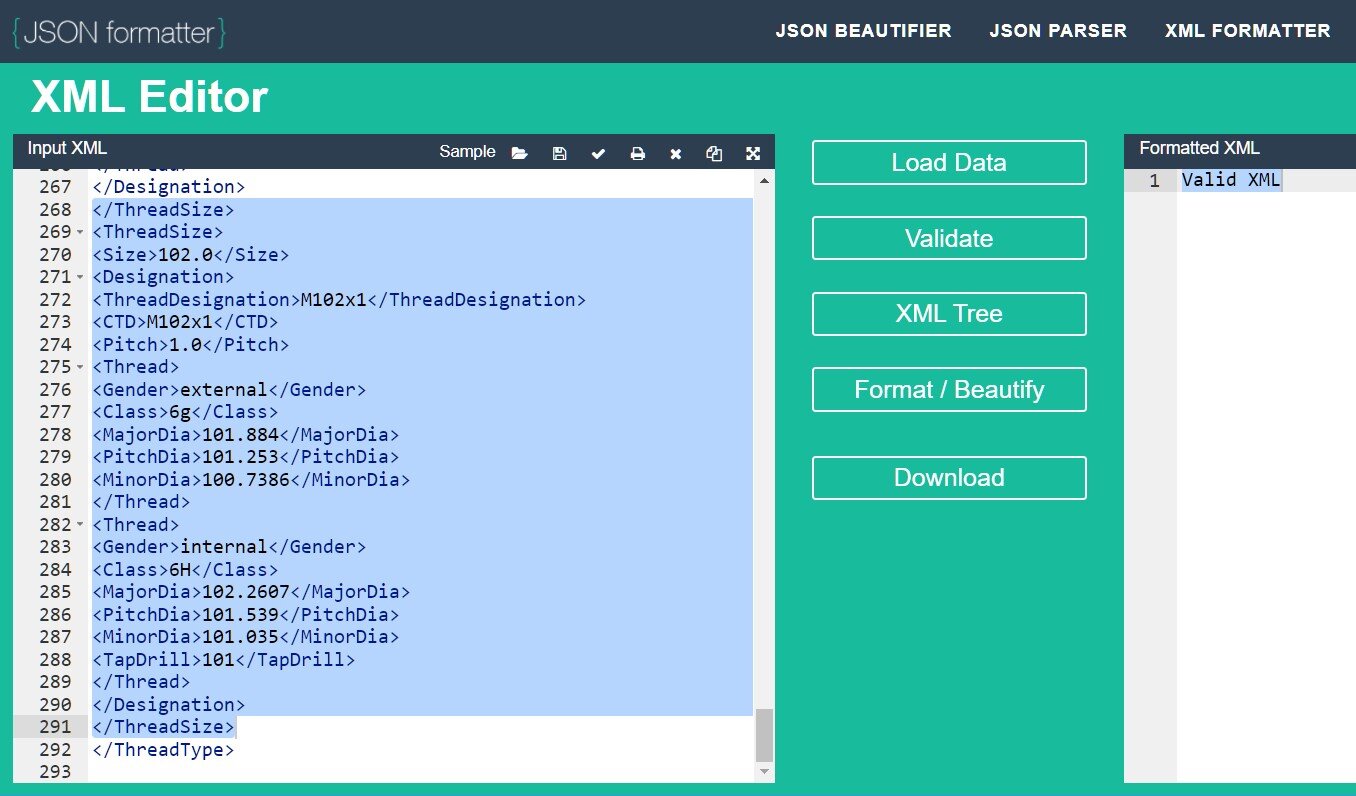Click the 'Valid XML' output line
Image resolution: width=1356 pixels, height=796 pixels.
(1231, 181)
